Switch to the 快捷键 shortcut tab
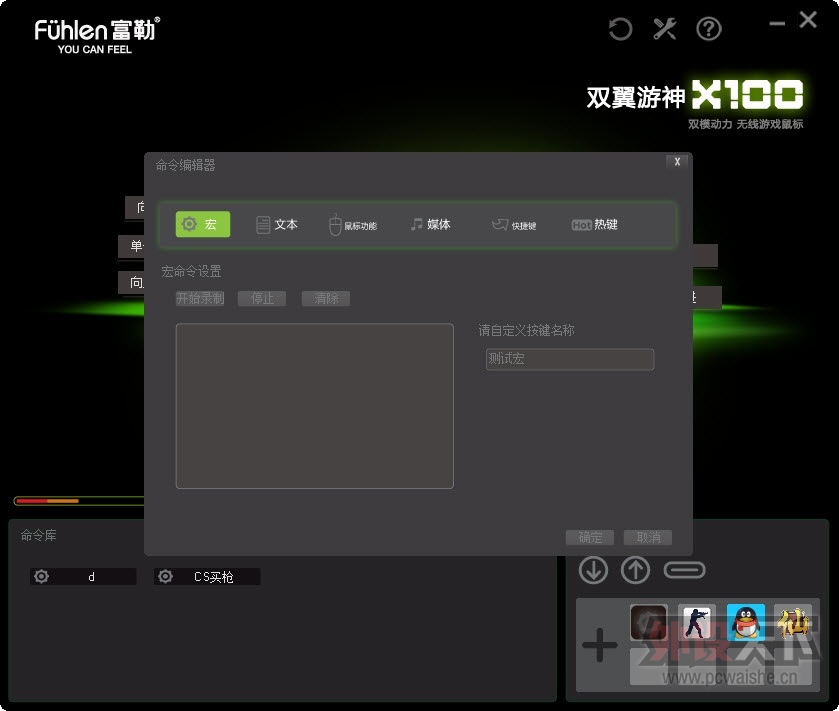 coord(514,225)
